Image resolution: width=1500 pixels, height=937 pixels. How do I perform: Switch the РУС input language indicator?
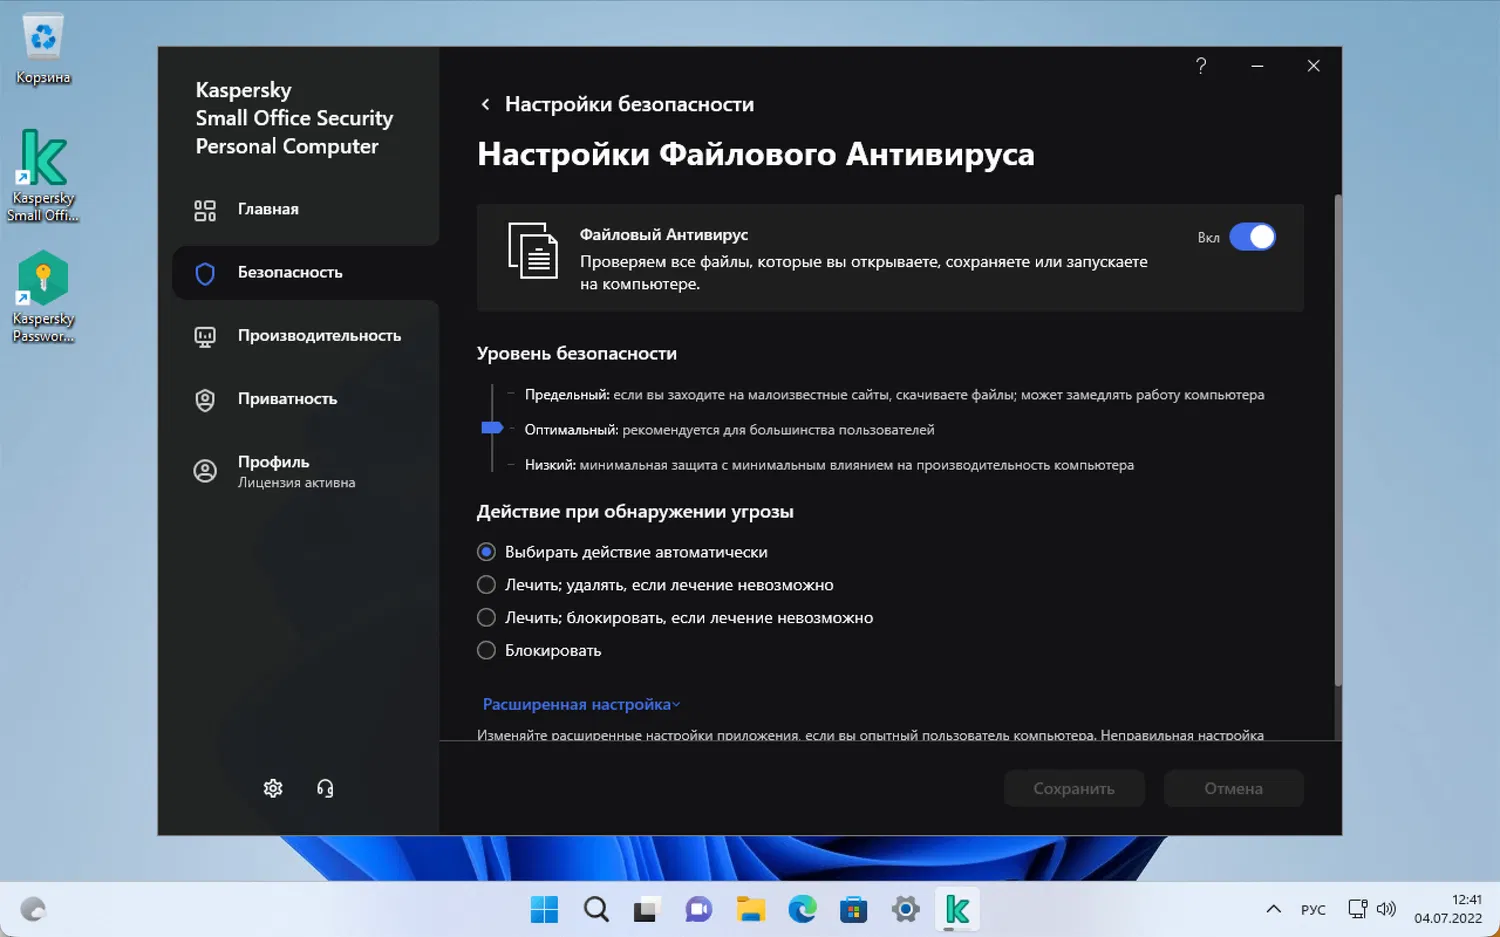1313,909
